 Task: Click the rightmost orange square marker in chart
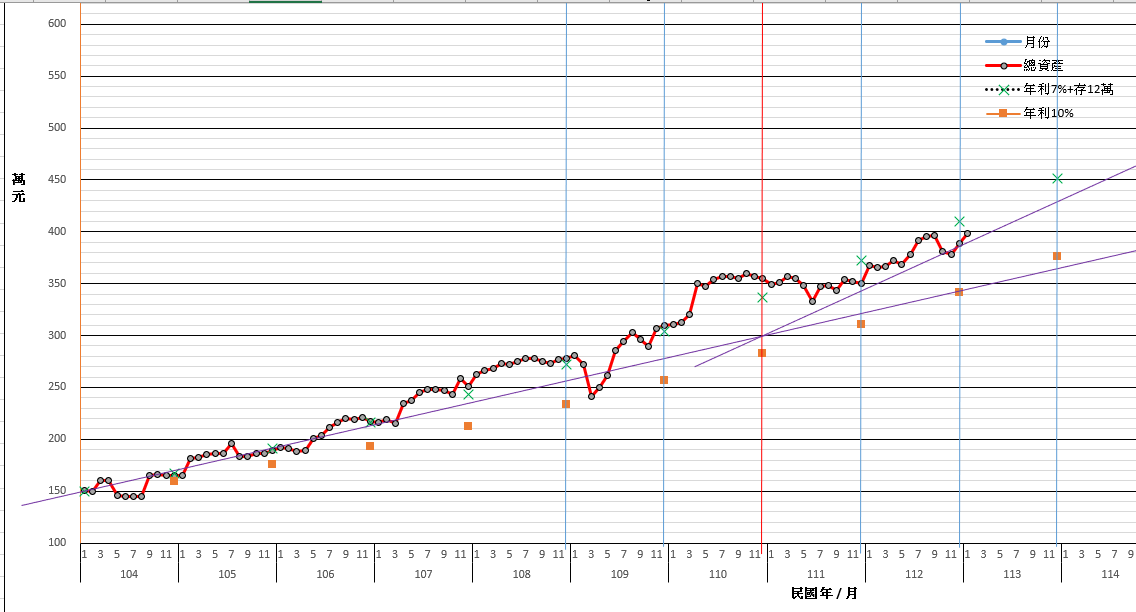1057,256
